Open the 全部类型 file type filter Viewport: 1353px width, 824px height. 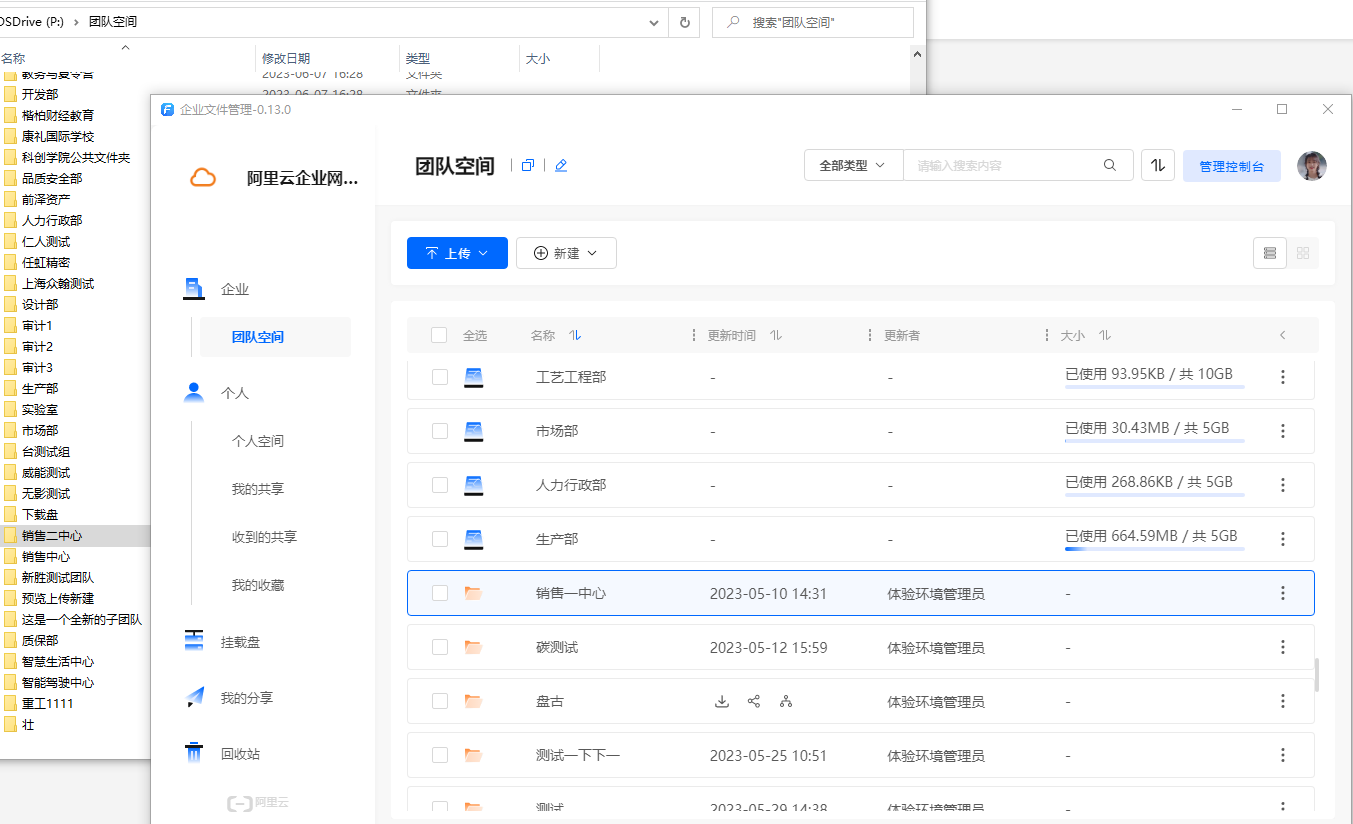click(853, 165)
